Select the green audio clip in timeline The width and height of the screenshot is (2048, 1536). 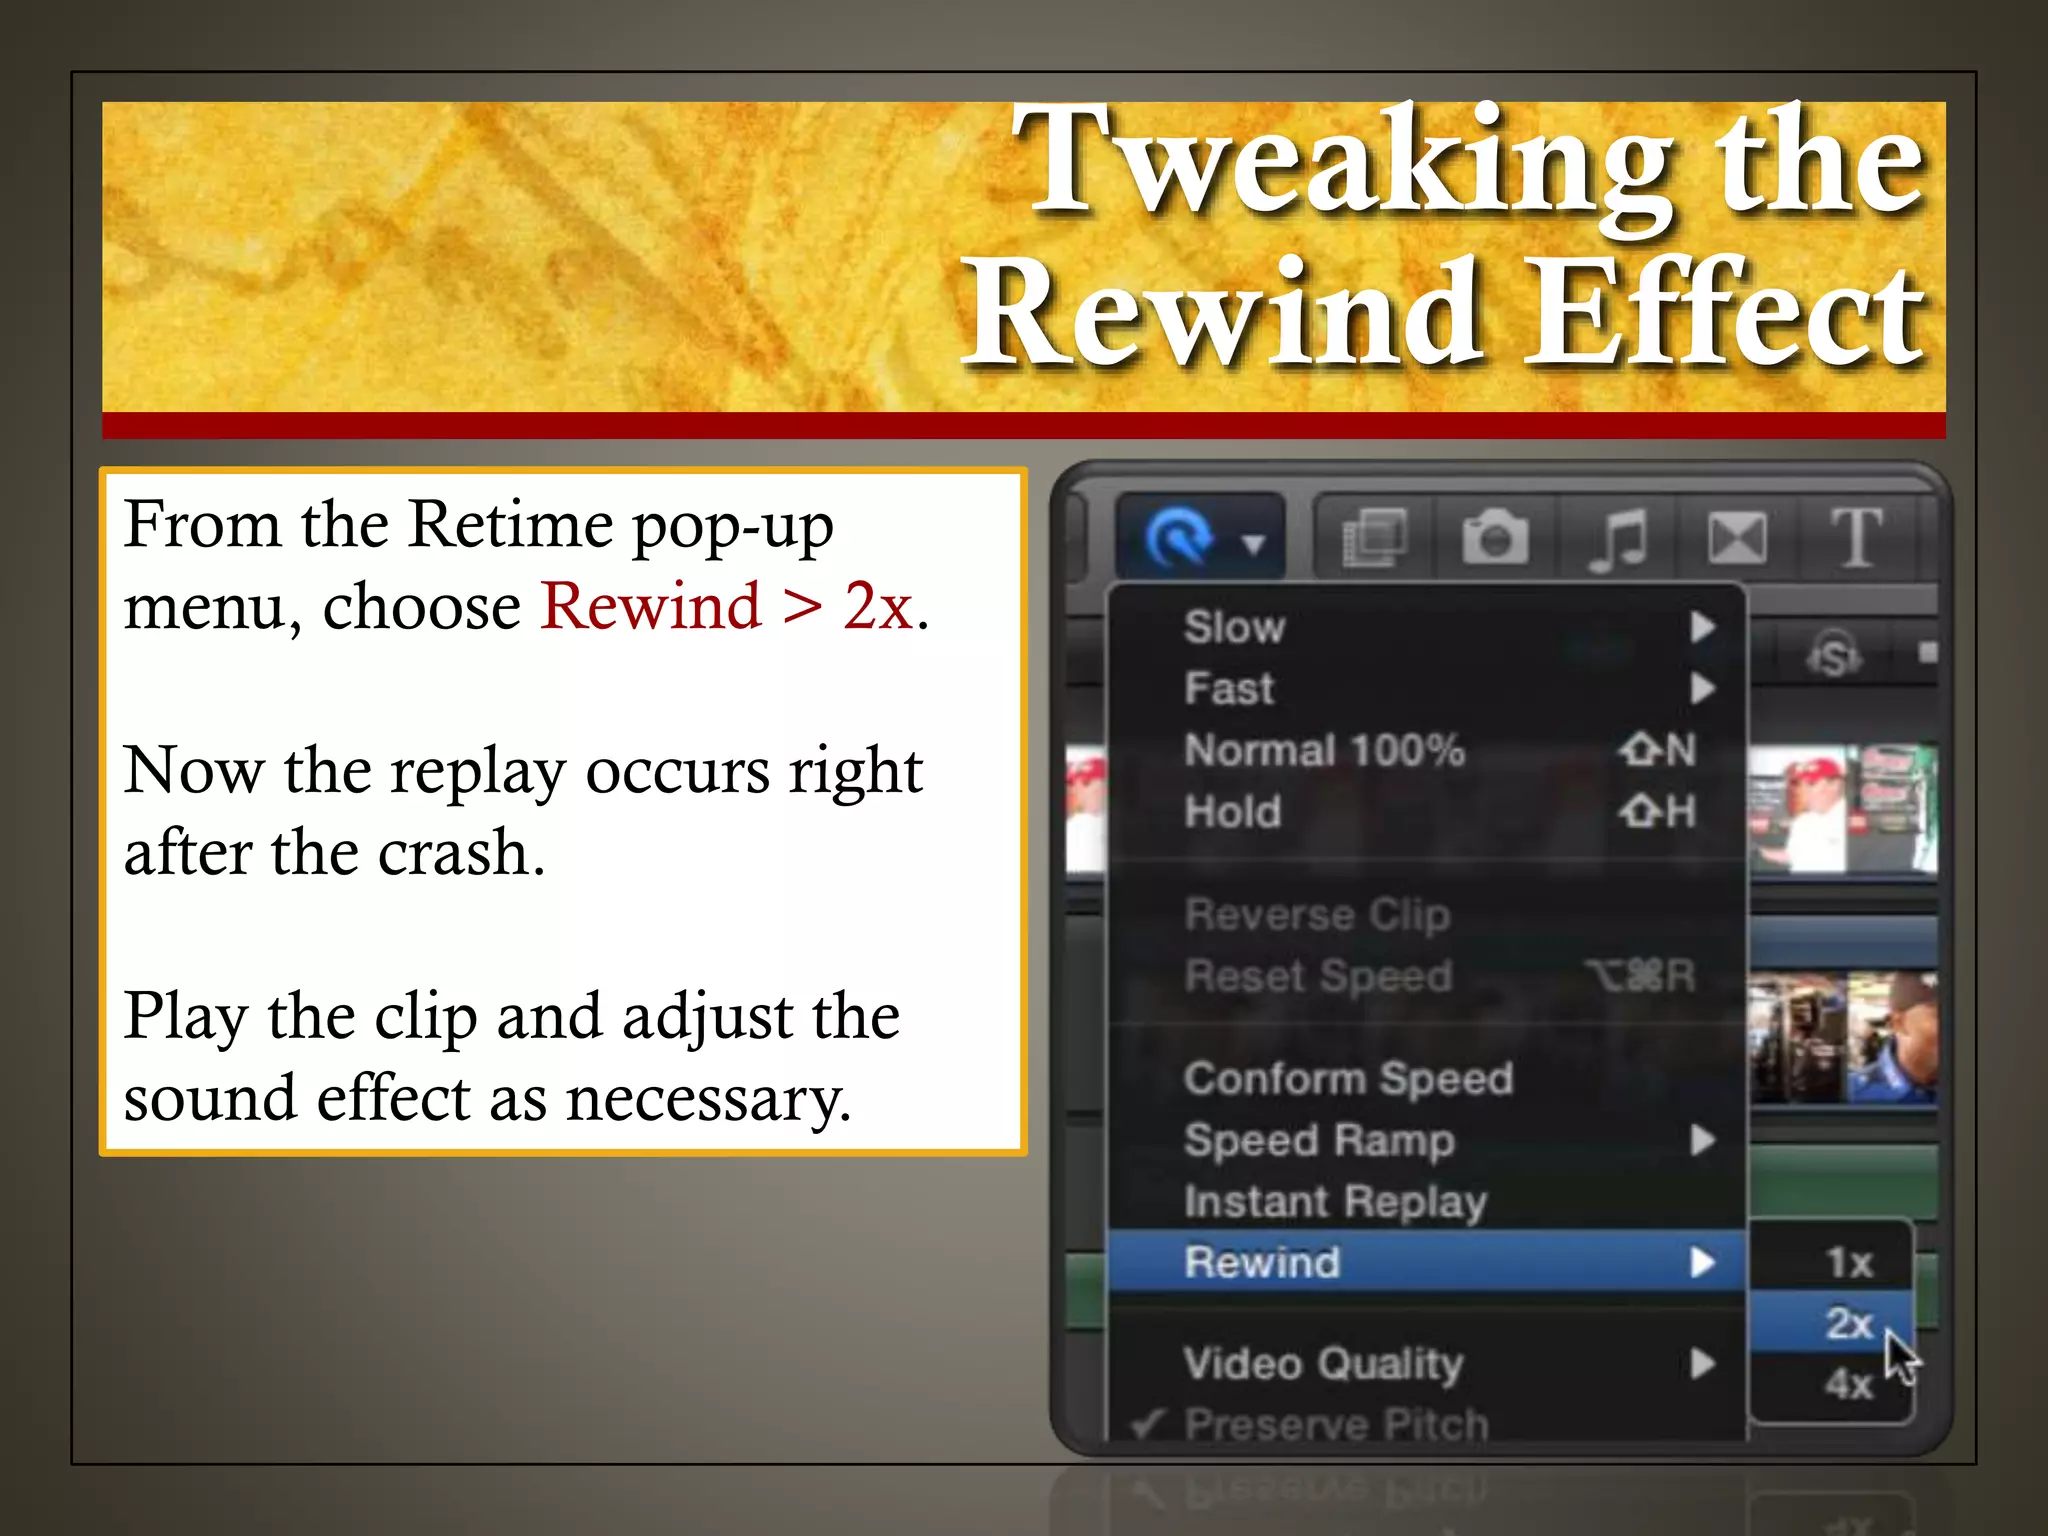pyautogui.click(x=1842, y=1184)
